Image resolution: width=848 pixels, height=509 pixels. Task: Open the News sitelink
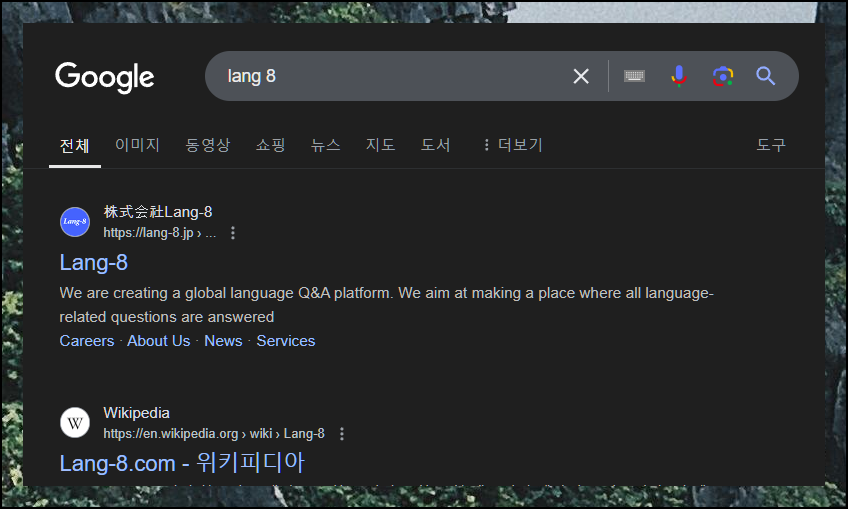click(x=223, y=341)
